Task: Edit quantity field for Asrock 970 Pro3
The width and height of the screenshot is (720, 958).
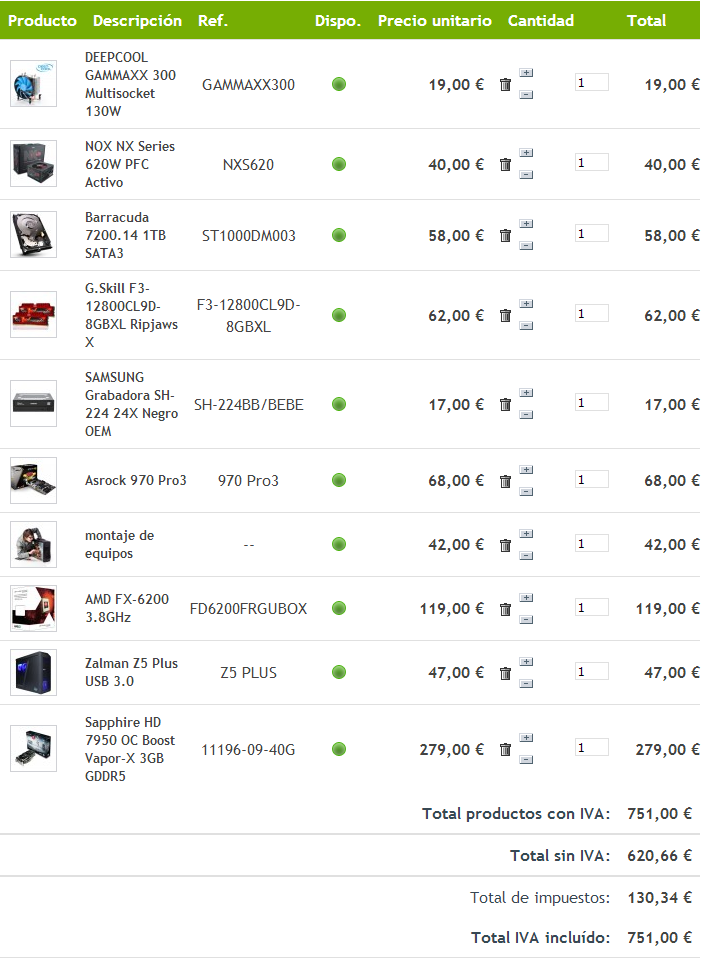Action: point(592,480)
